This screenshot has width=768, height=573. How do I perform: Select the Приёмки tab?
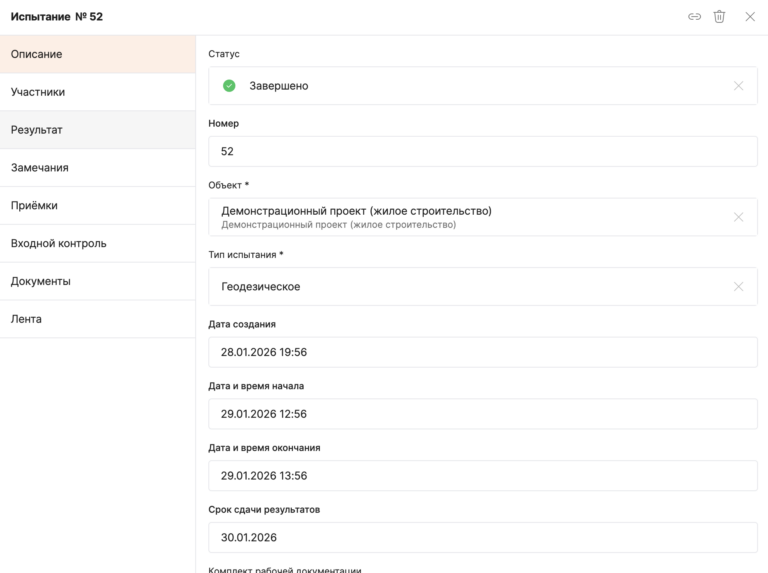point(97,206)
